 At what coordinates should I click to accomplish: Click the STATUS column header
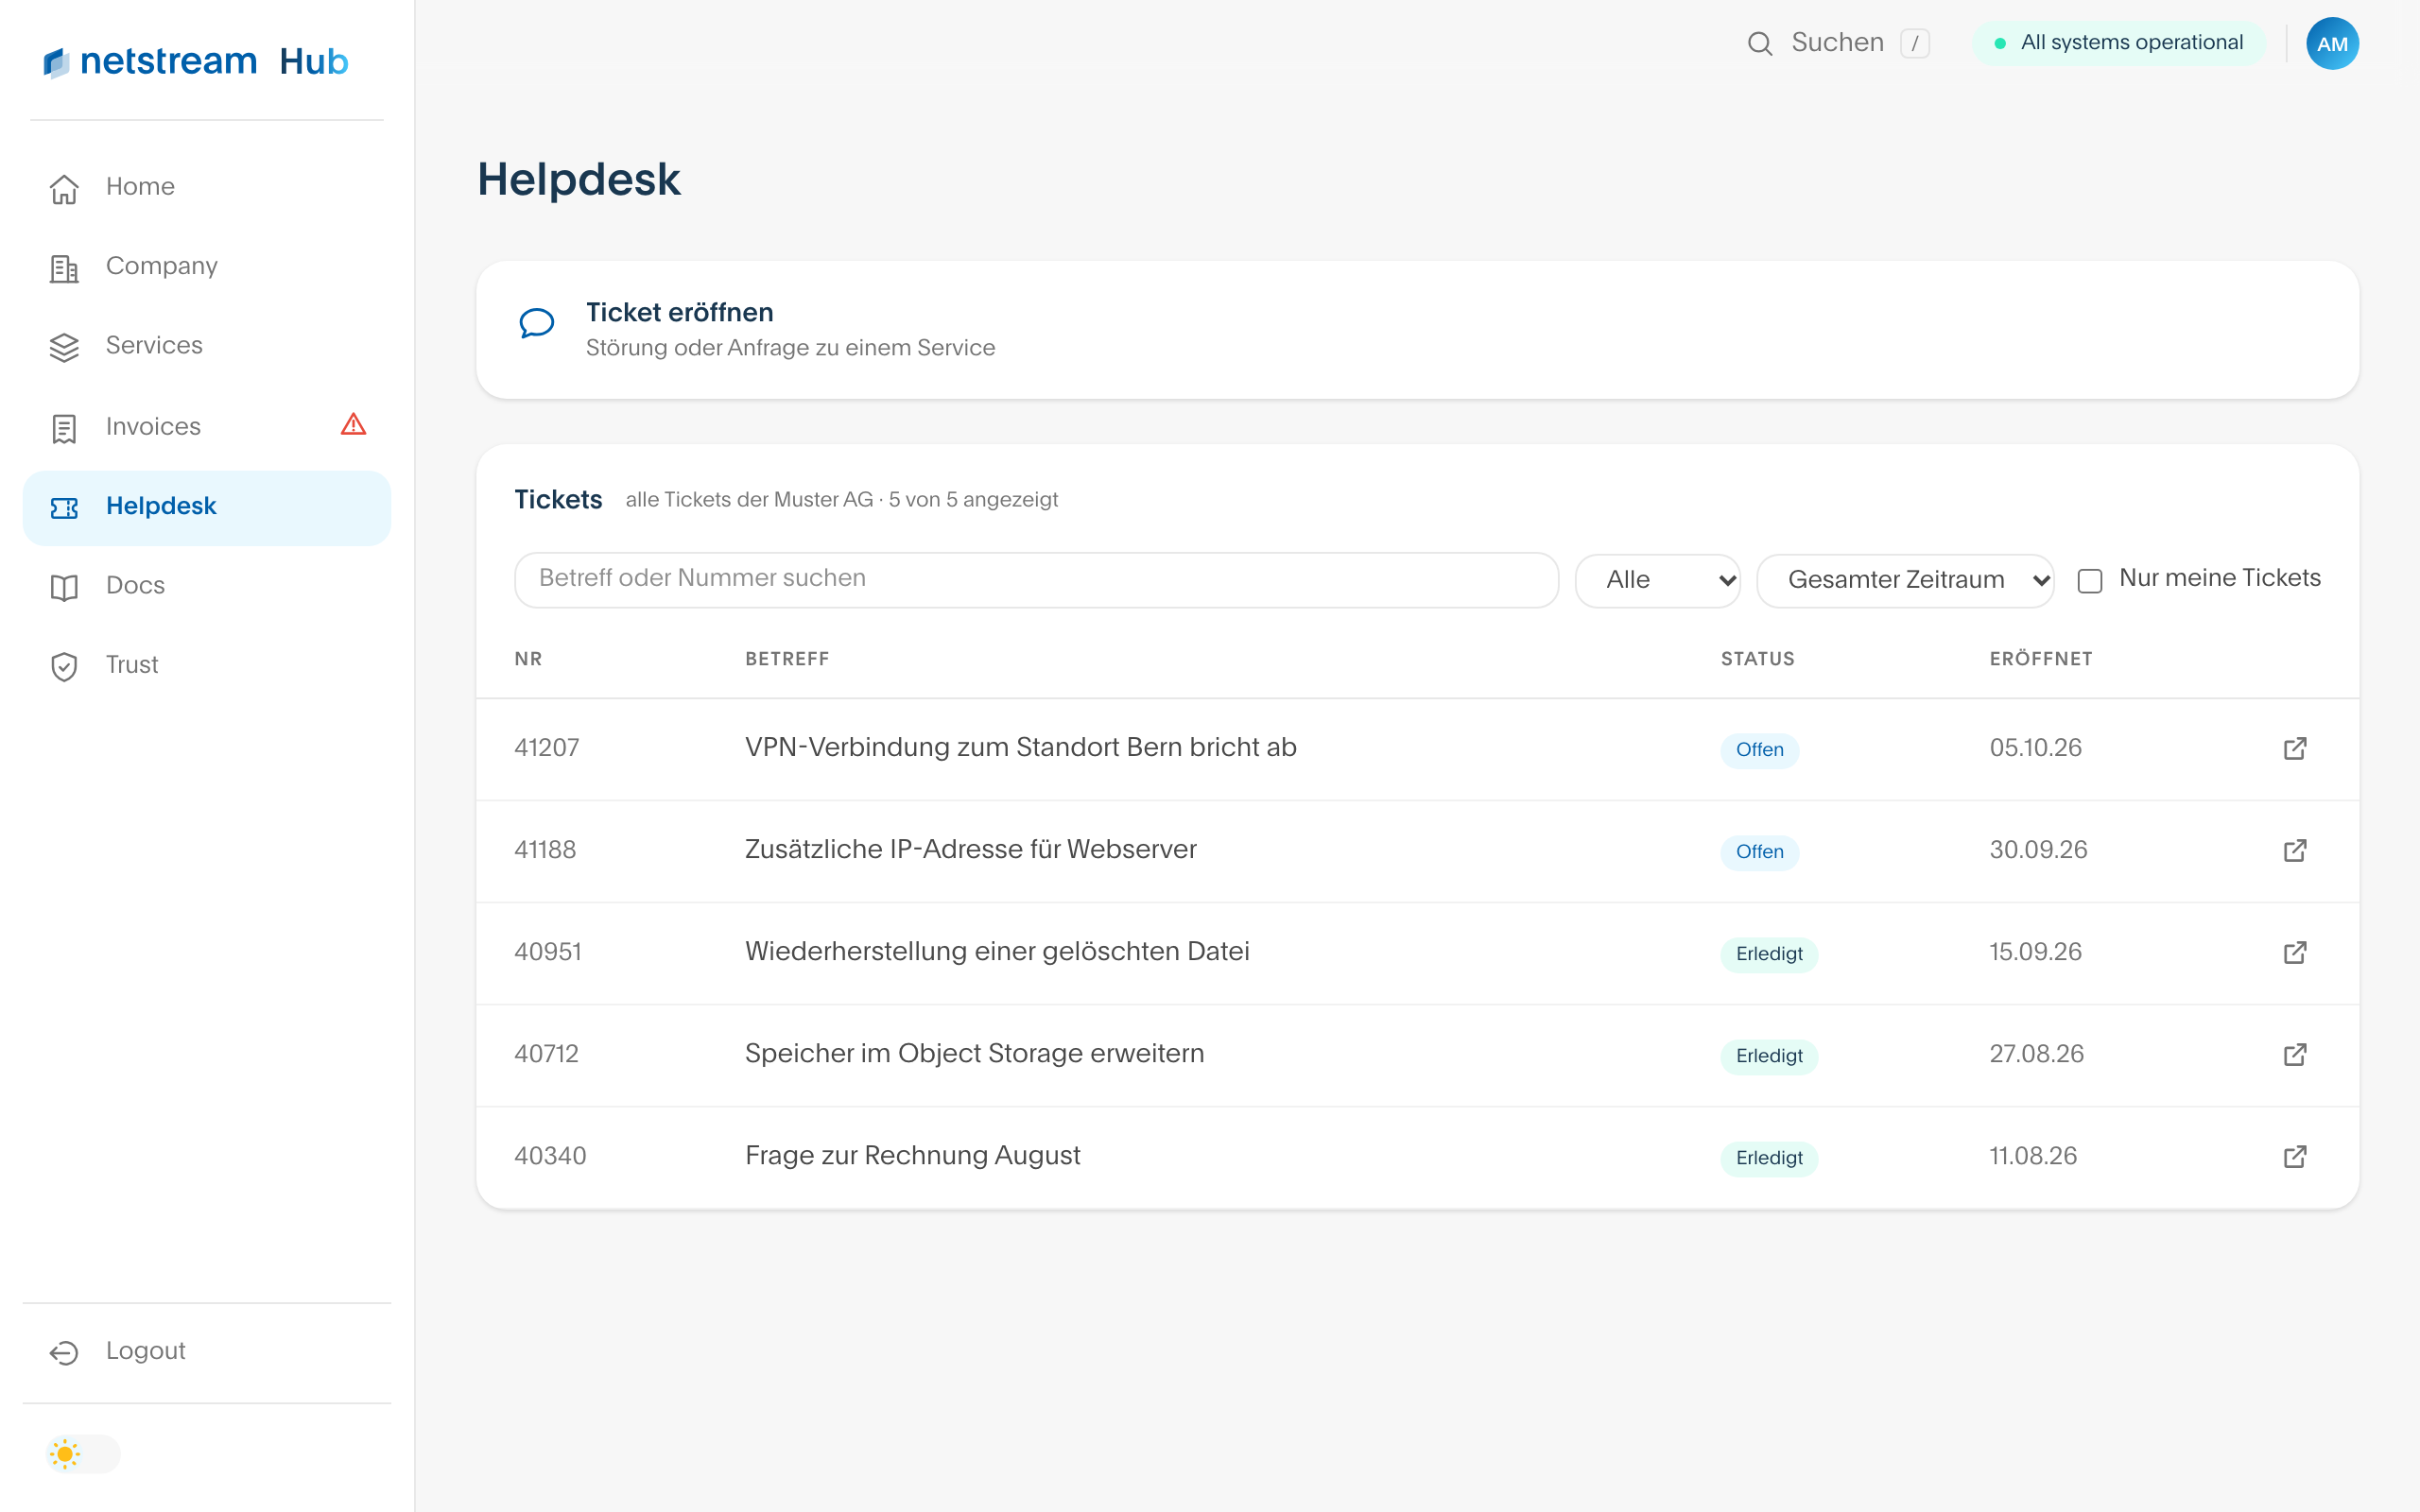[x=1757, y=659]
